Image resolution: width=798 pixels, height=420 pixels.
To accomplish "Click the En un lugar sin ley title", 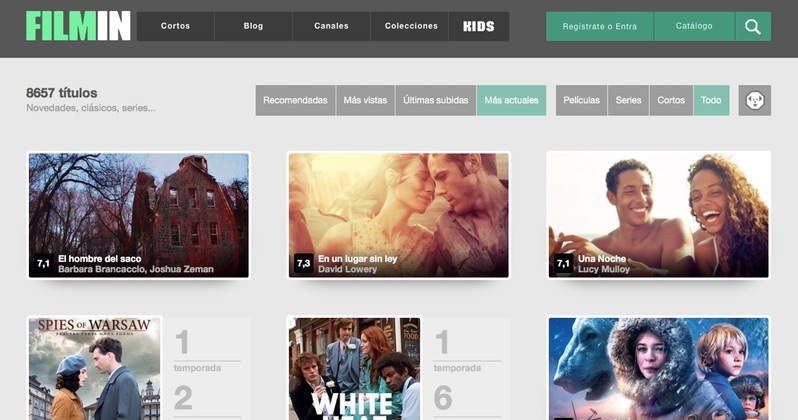I will click(358, 259).
